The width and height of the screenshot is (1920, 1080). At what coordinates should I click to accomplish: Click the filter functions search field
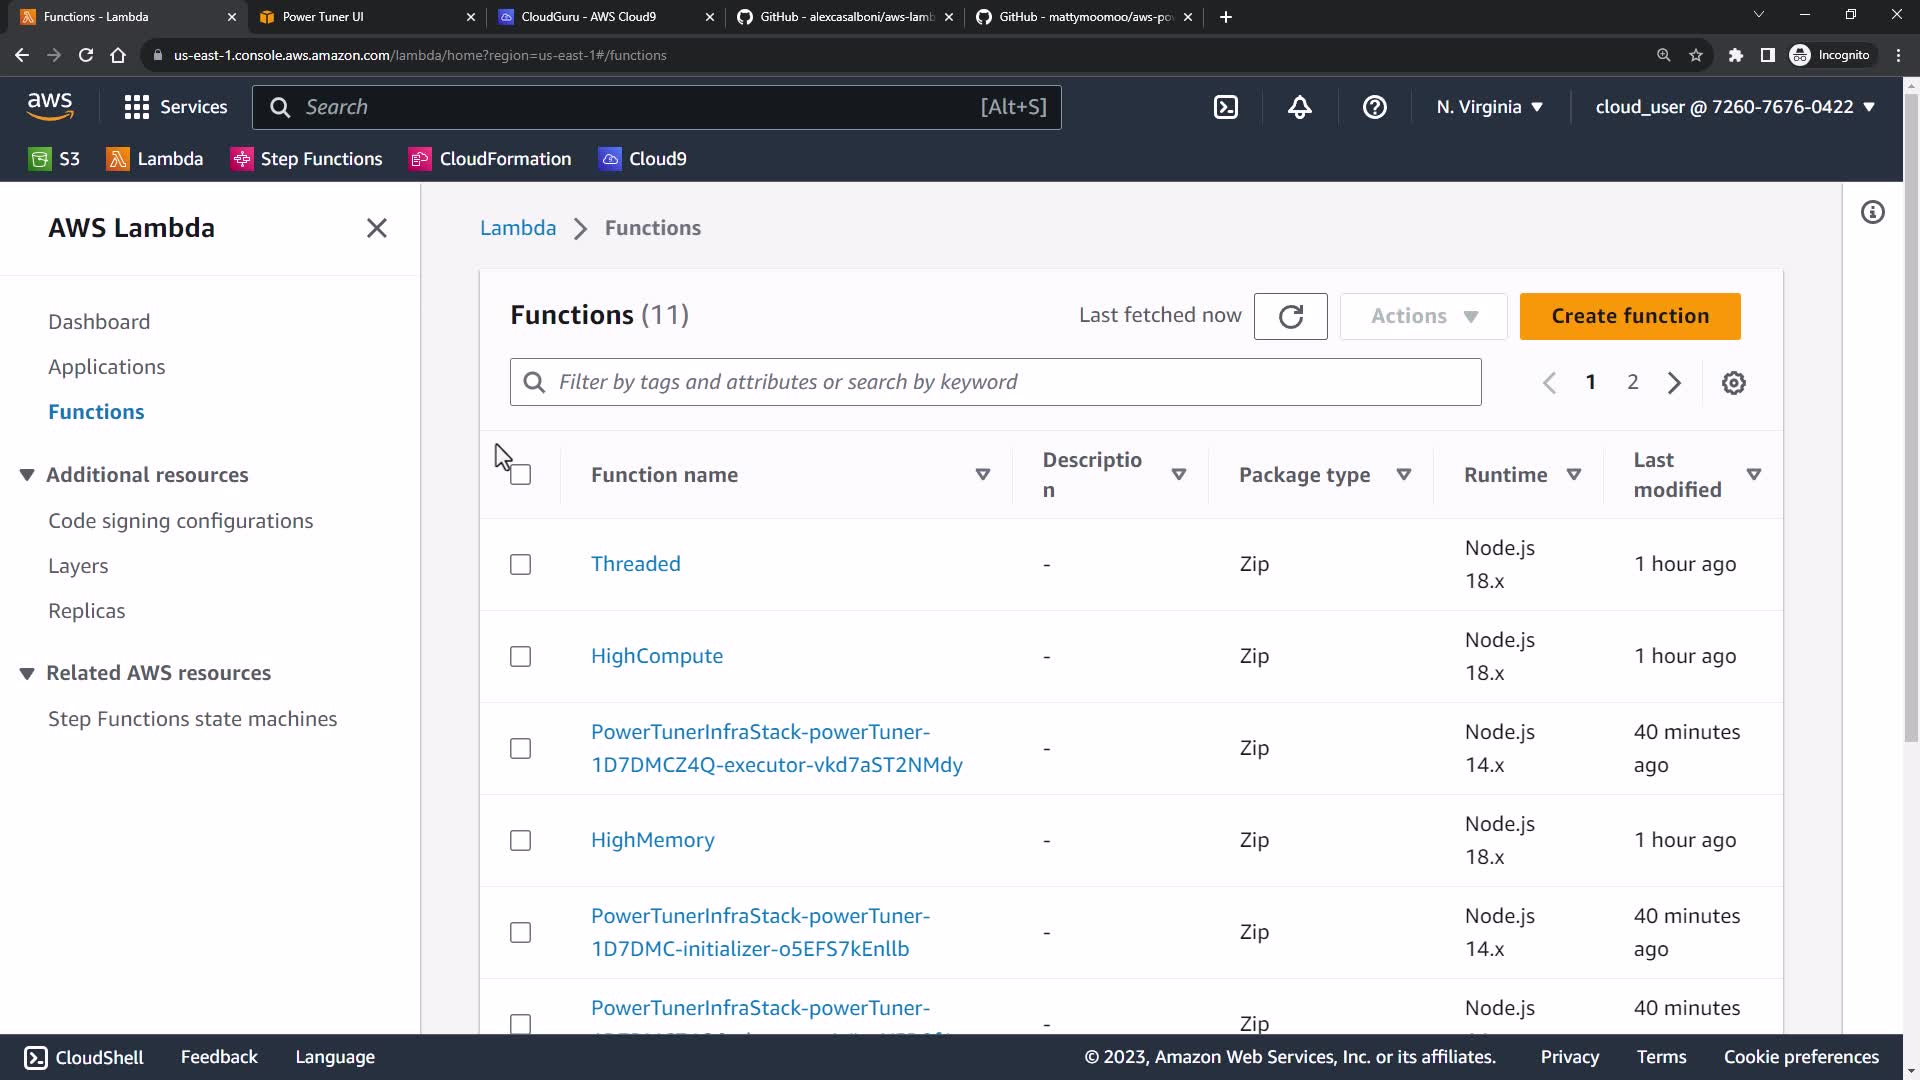tap(994, 382)
